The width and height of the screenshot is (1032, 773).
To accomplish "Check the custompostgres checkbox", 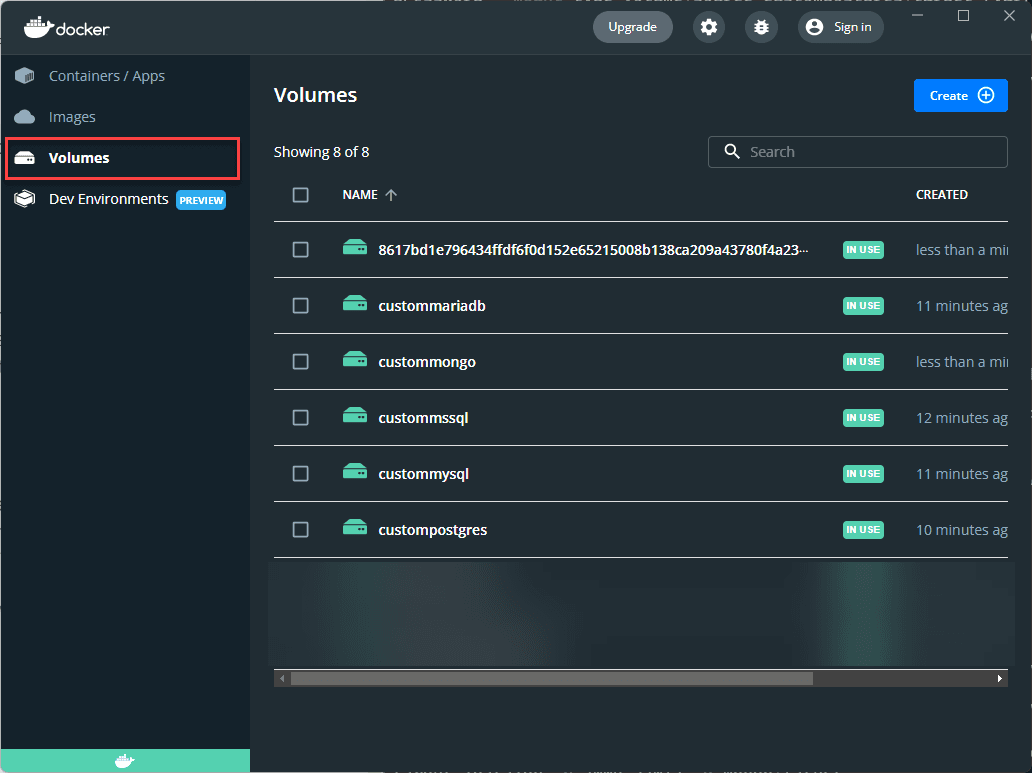I will (301, 529).
